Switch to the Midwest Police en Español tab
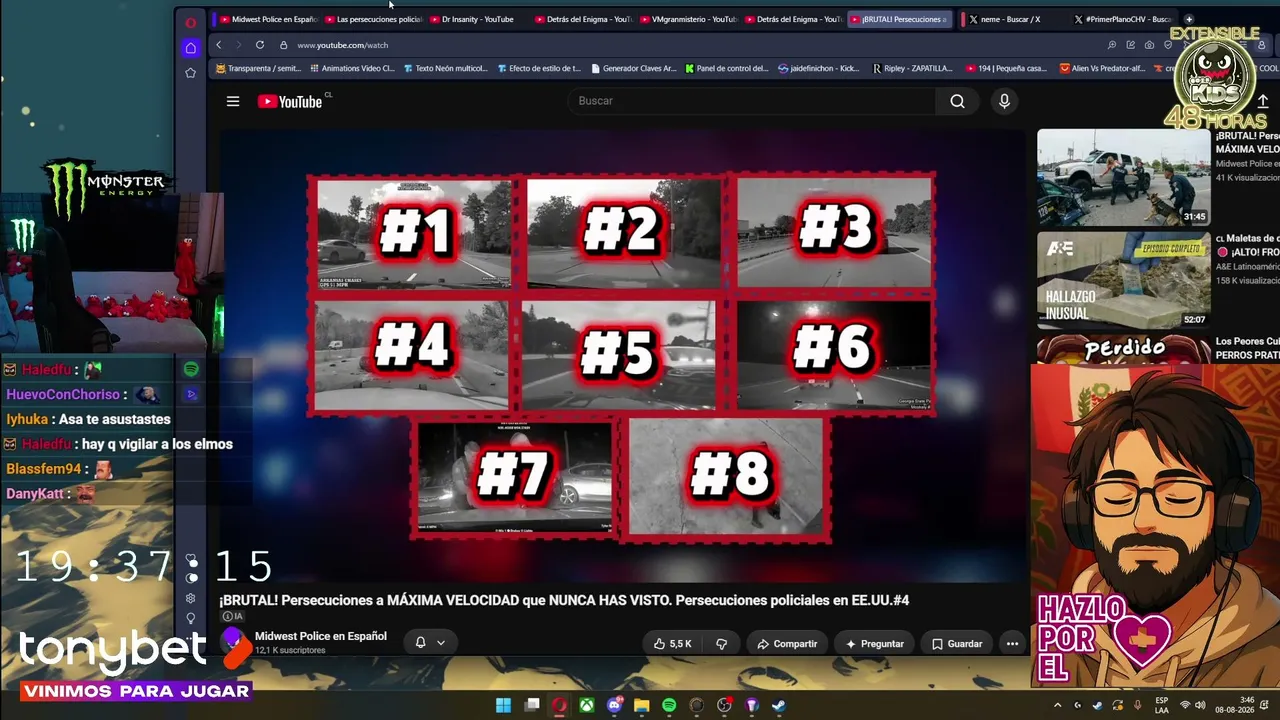1280x720 pixels. 268,19
